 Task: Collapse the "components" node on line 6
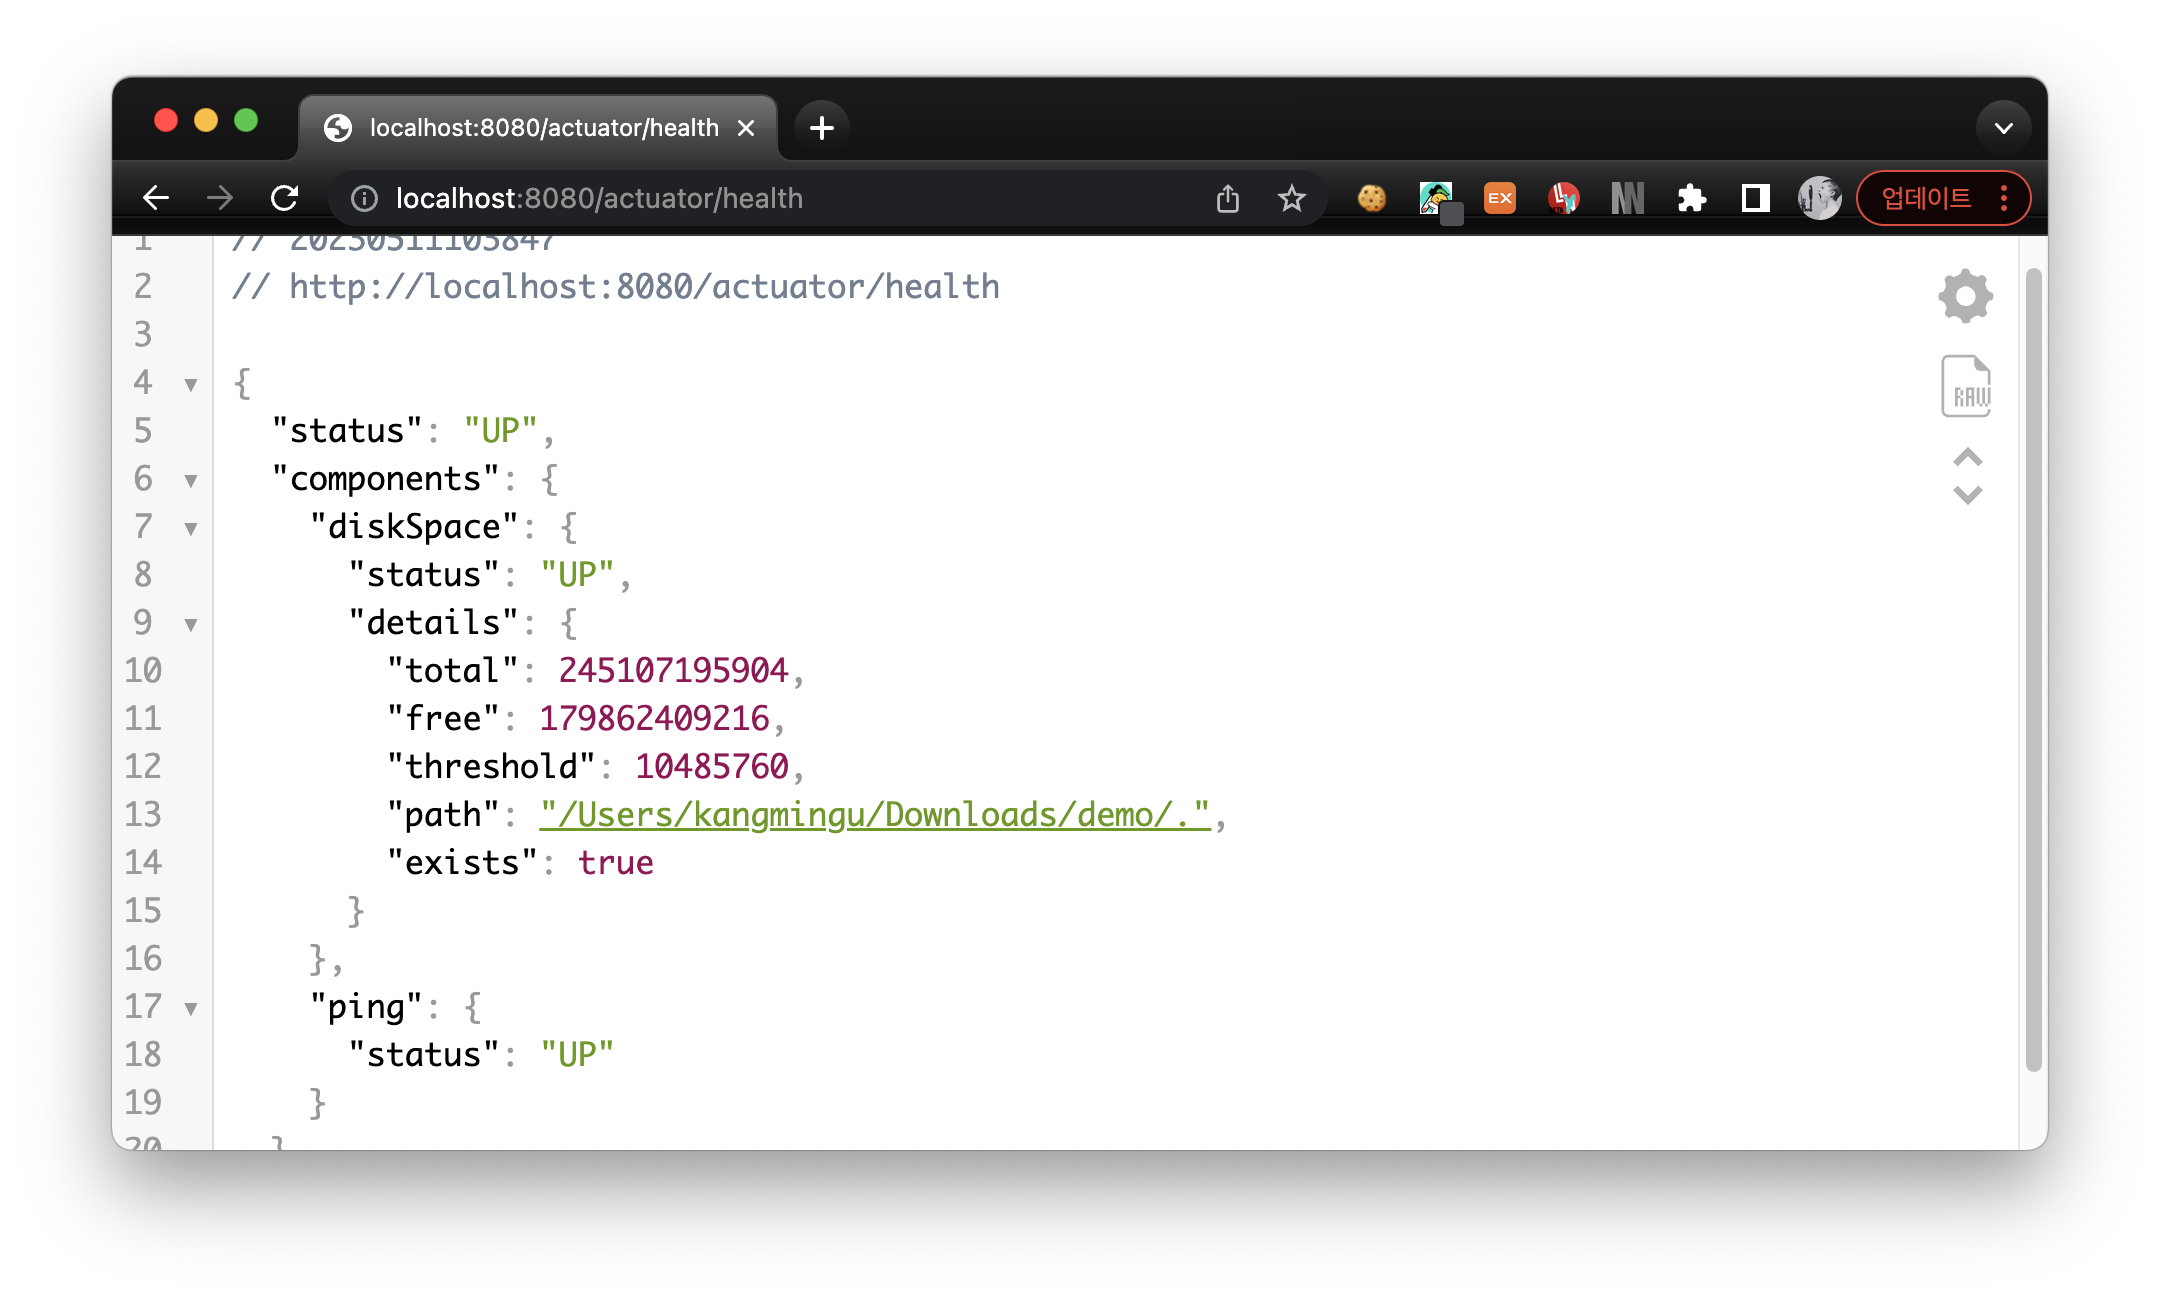191,481
